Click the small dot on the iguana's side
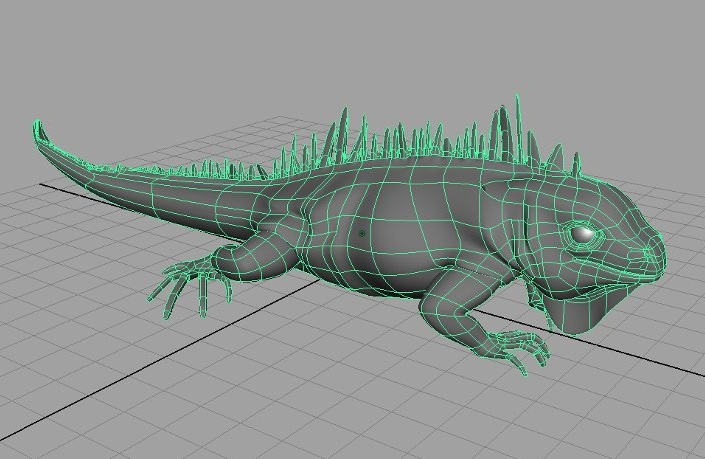This screenshot has width=705, height=459. pyautogui.click(x=361, y=233)
